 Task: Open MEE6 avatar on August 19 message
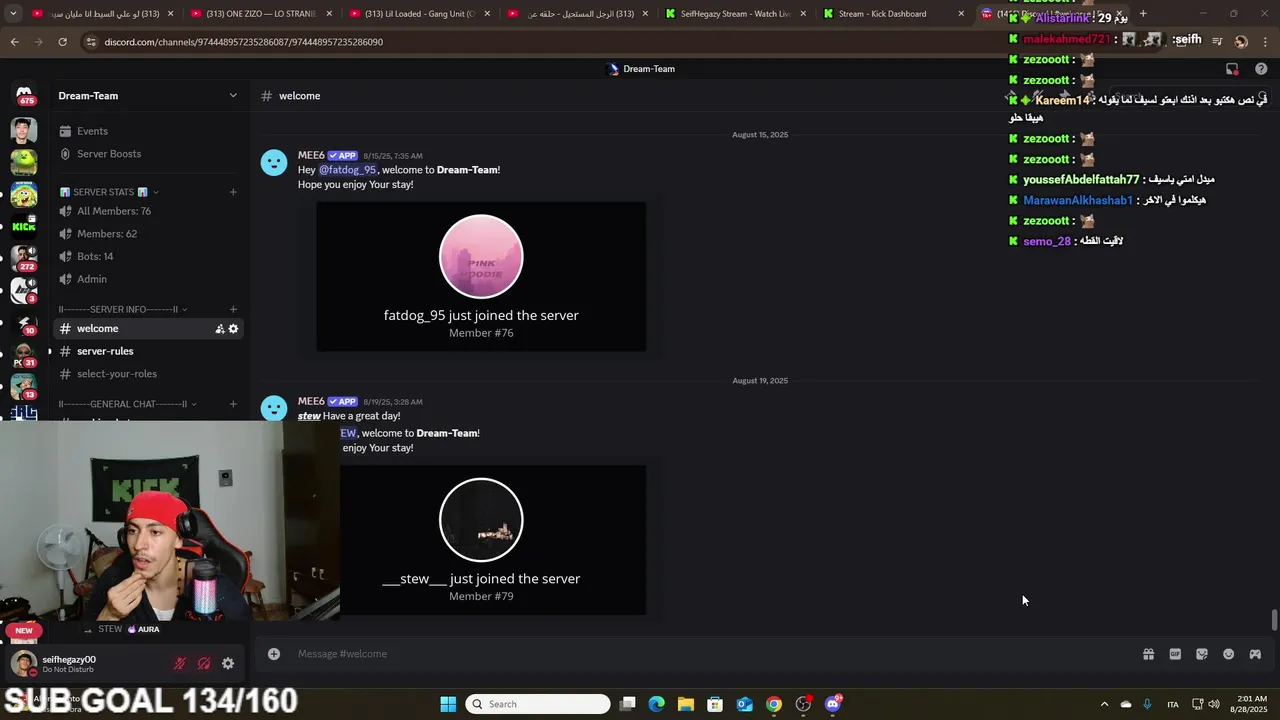[274, 408]
